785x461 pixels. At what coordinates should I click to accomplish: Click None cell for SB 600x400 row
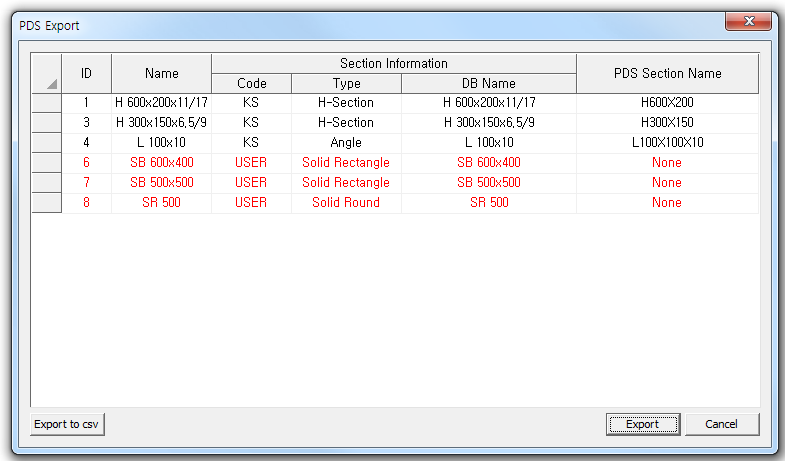point(667,163)
